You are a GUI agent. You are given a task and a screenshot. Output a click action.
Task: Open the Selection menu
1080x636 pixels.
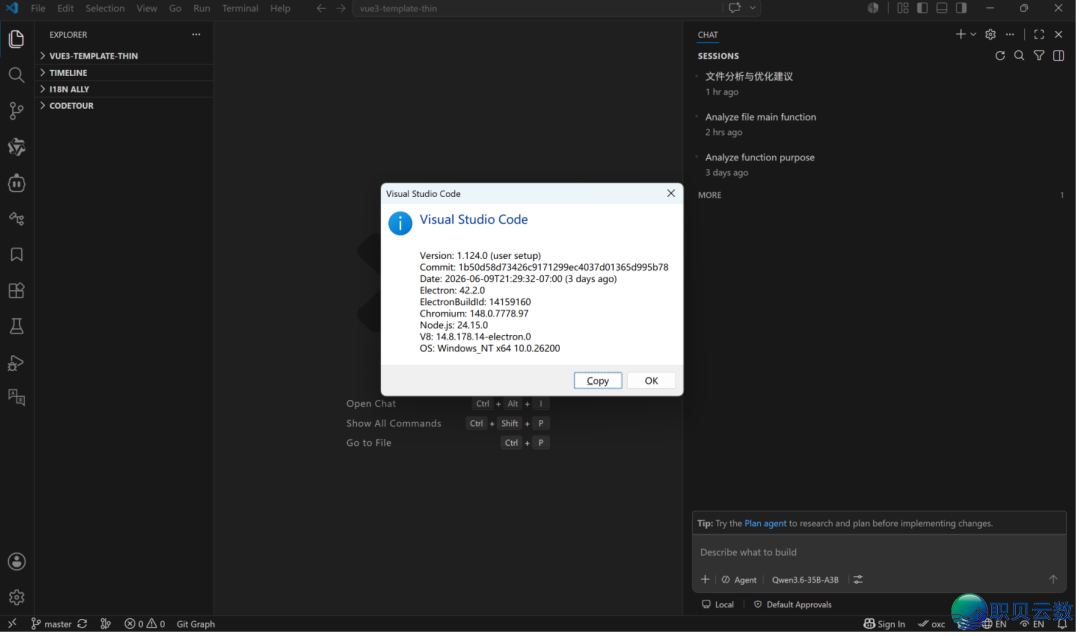105,8
